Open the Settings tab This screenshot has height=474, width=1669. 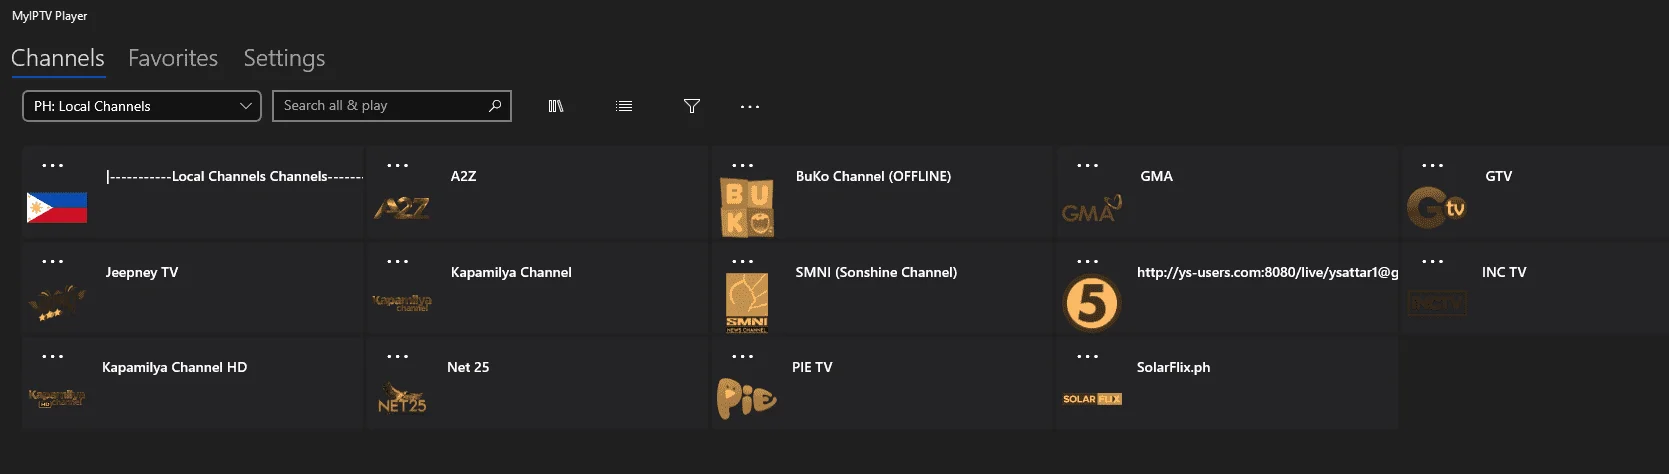click(x=284, y=58)
